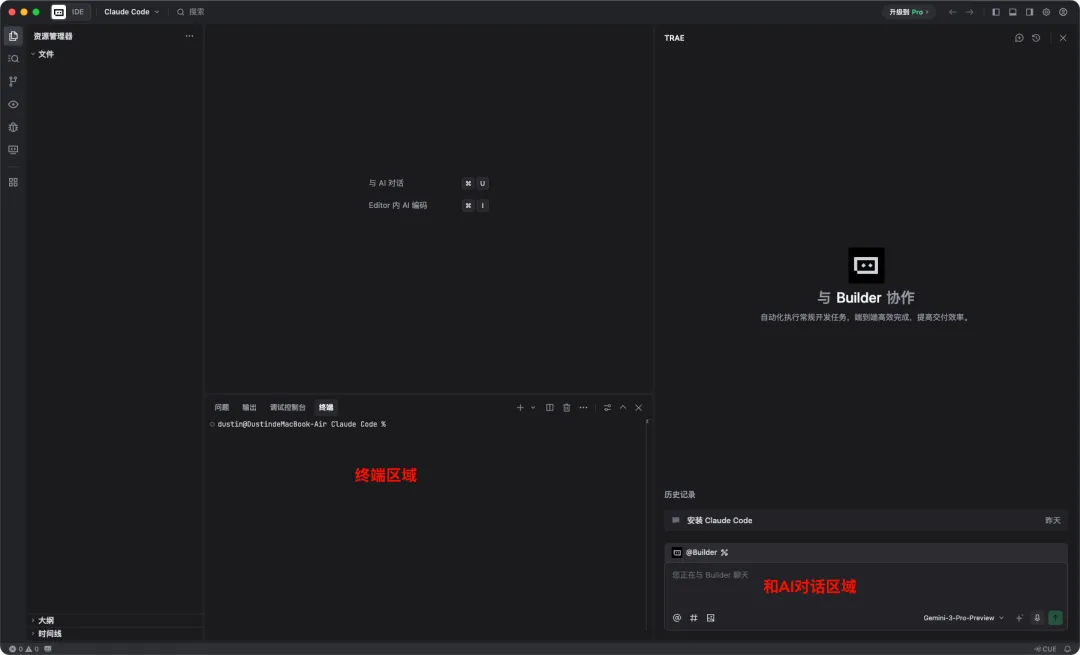
Task: Toggle the bottom panel visibility
Action: pos(1012,12)
